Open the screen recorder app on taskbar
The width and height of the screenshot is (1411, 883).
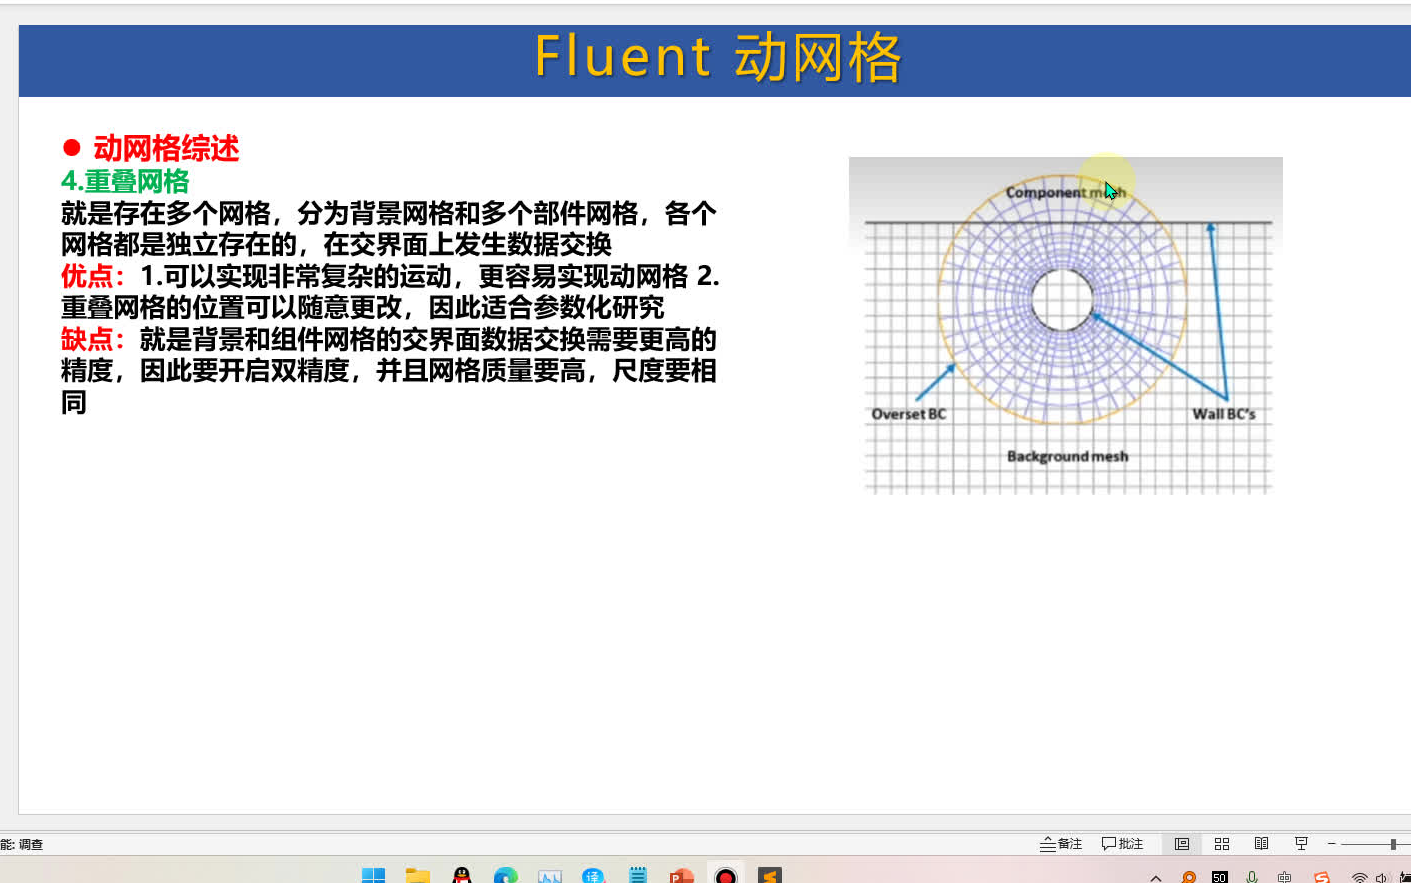[x=726, y=875]
